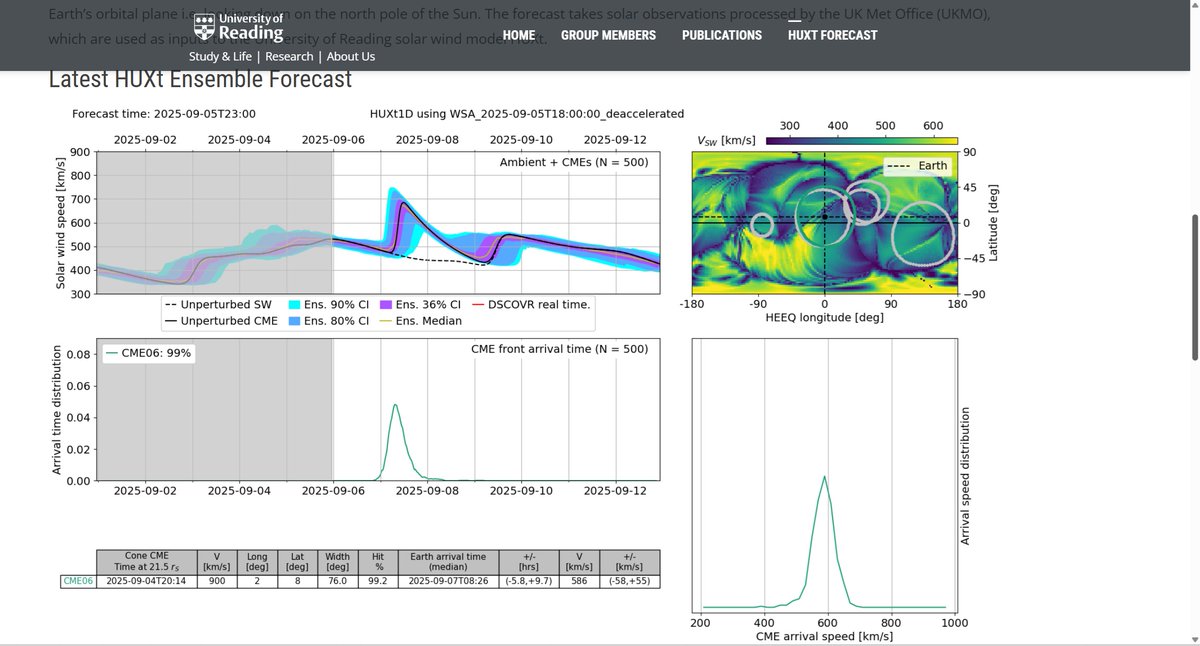Viewport: 1200px width, 646px height.
Task: Select the CME06 row in the forecast table
Action: click(79, 580)
